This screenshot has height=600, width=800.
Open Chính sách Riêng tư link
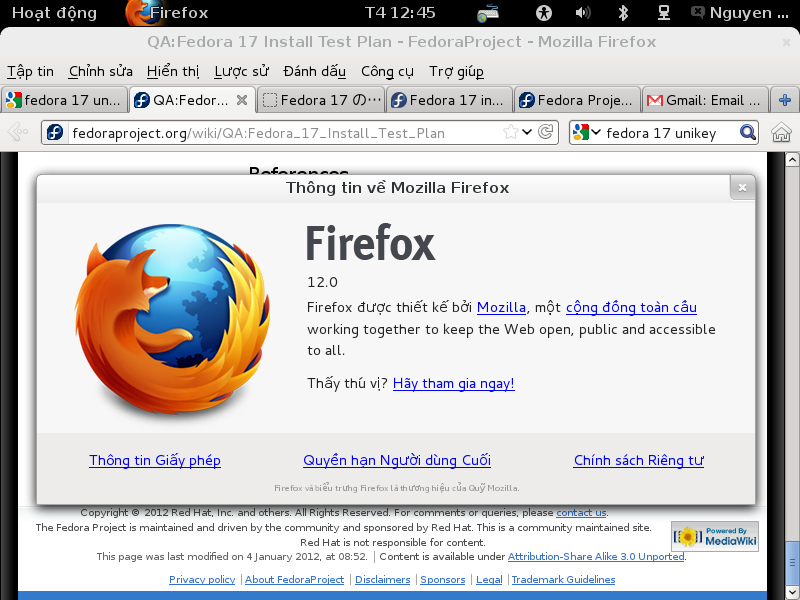(638, 460)
